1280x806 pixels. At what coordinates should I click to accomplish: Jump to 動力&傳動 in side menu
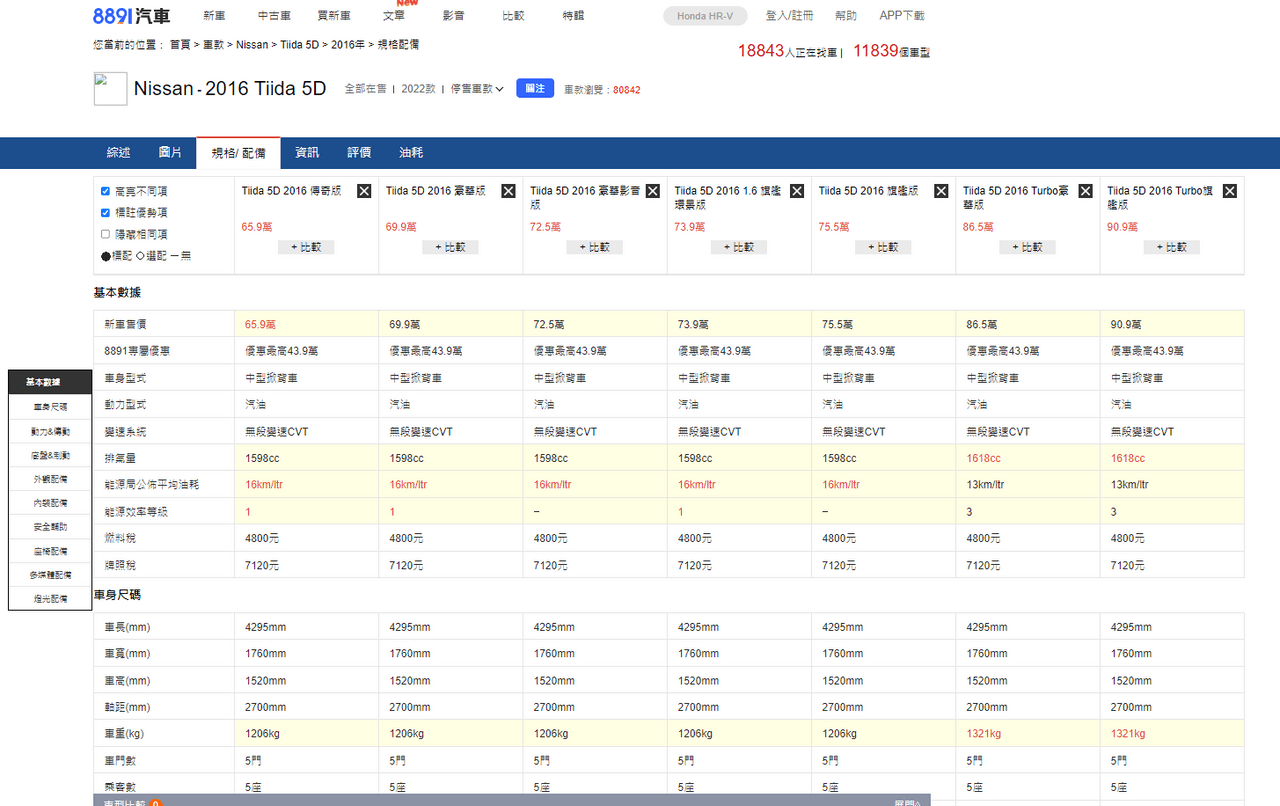50,431
